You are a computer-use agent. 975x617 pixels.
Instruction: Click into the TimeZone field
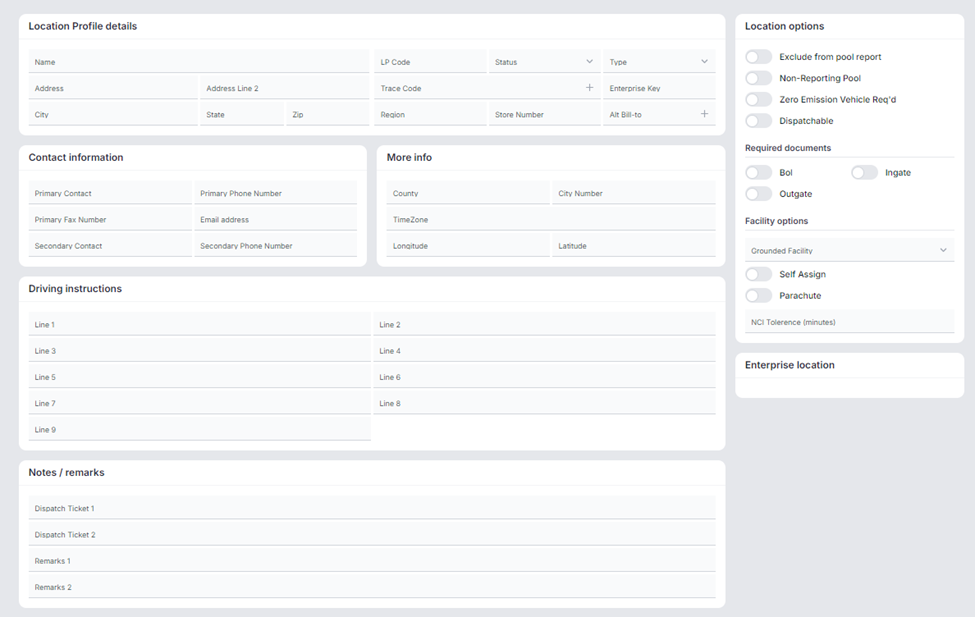pos(550,220)
